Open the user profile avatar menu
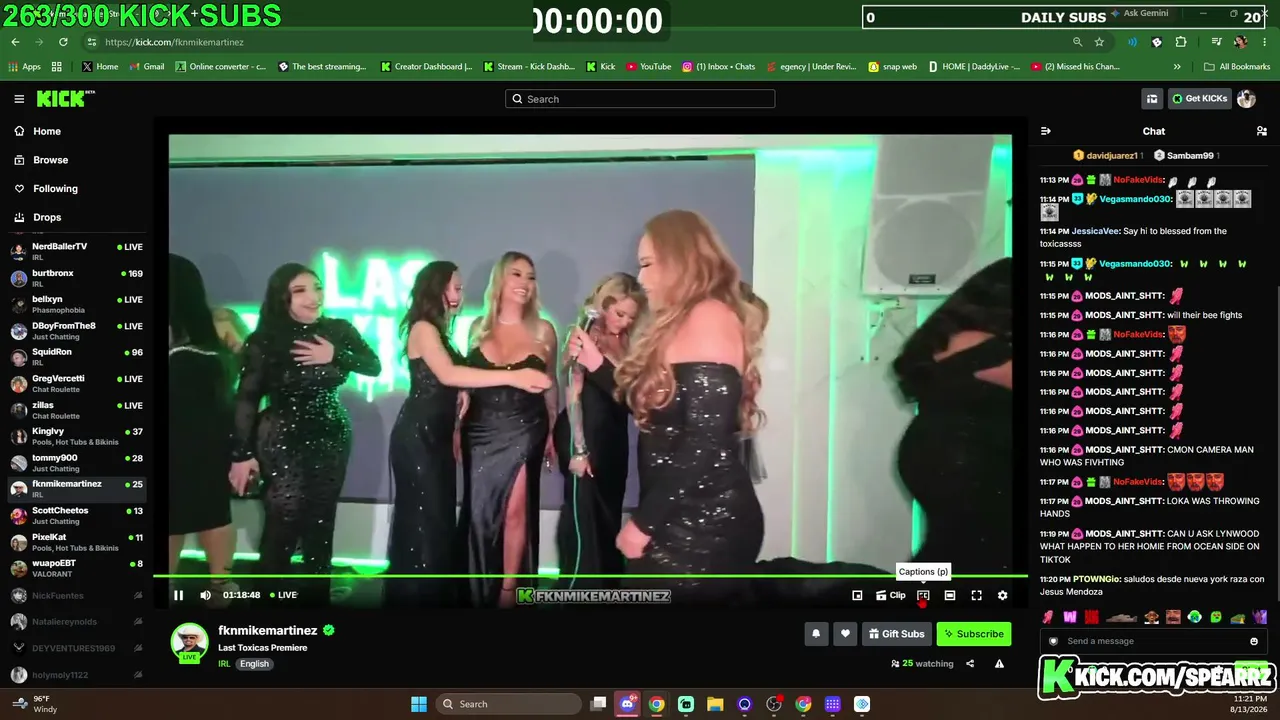Screen dimensions: 1280x720 tap(1246, 99)
